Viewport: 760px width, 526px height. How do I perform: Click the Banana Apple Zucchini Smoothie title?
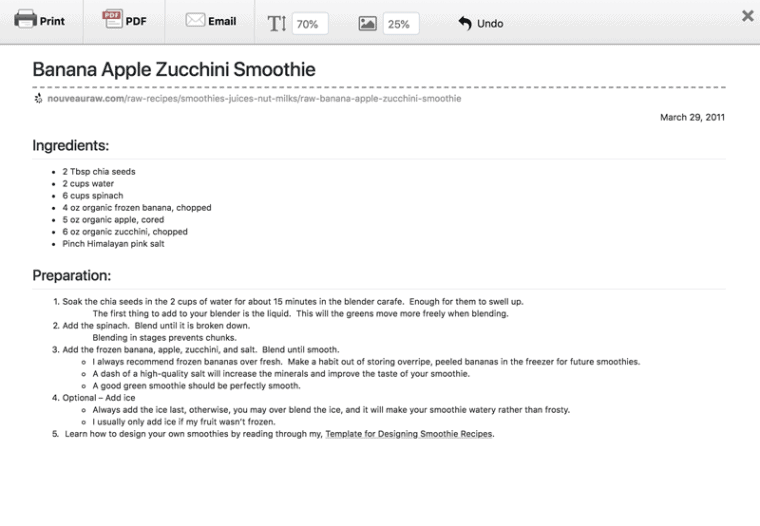(x=174, y=70)
